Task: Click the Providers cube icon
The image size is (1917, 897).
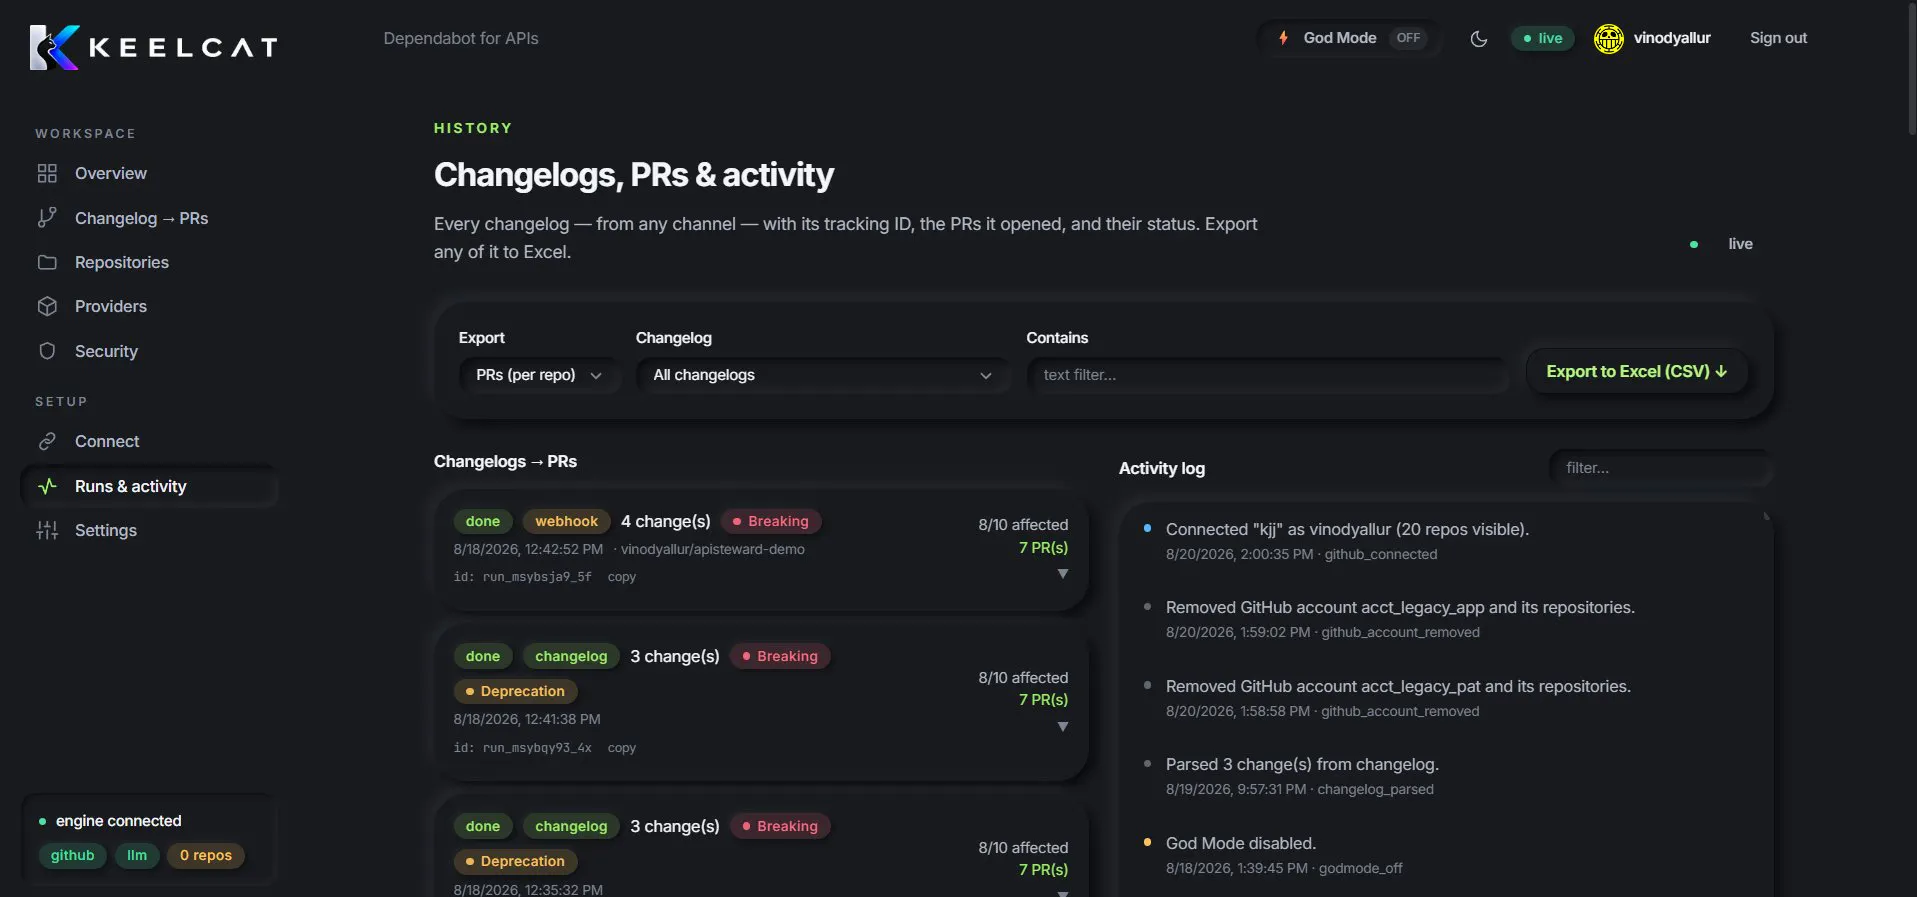Action: pyautogui.click(x=47, y=306)
